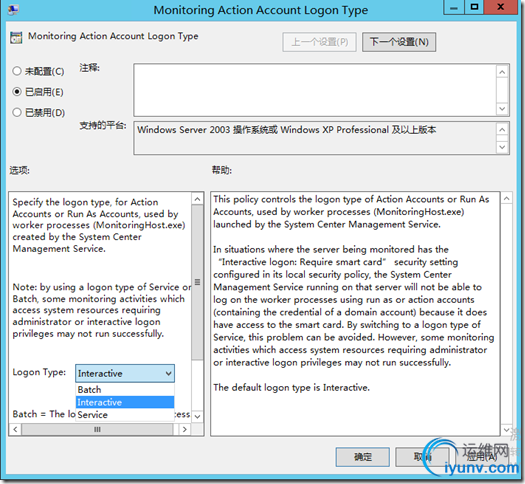Maximize the dialog window

pyautogui.click(x=474, y=7)
